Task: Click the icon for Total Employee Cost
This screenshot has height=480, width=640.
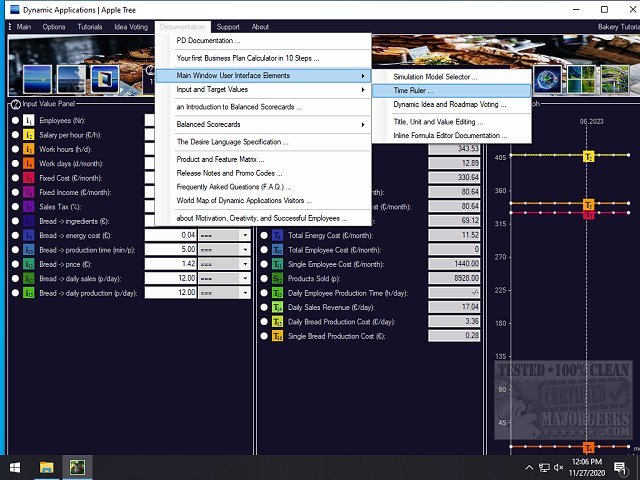Action: (x=278, y=250)
